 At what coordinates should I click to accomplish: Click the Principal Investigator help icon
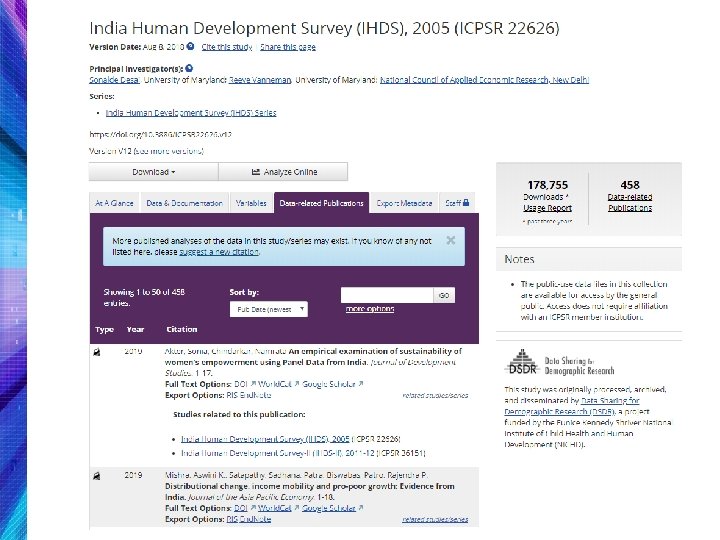tap(189, 68)
